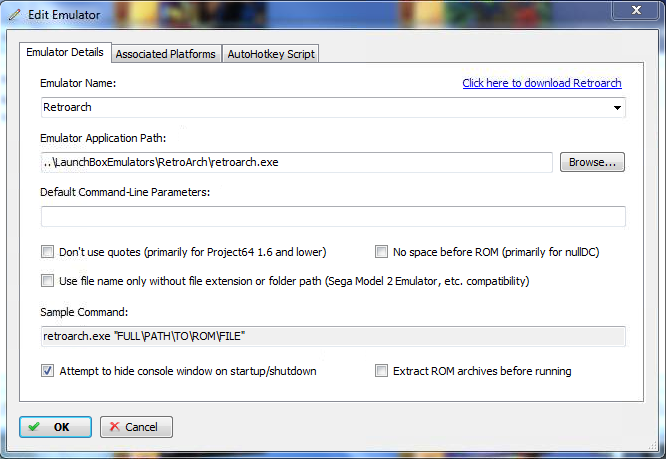Click the pencil icon in title bar
666x459 pixels.
pyautogui.click(x=15, y=15)
